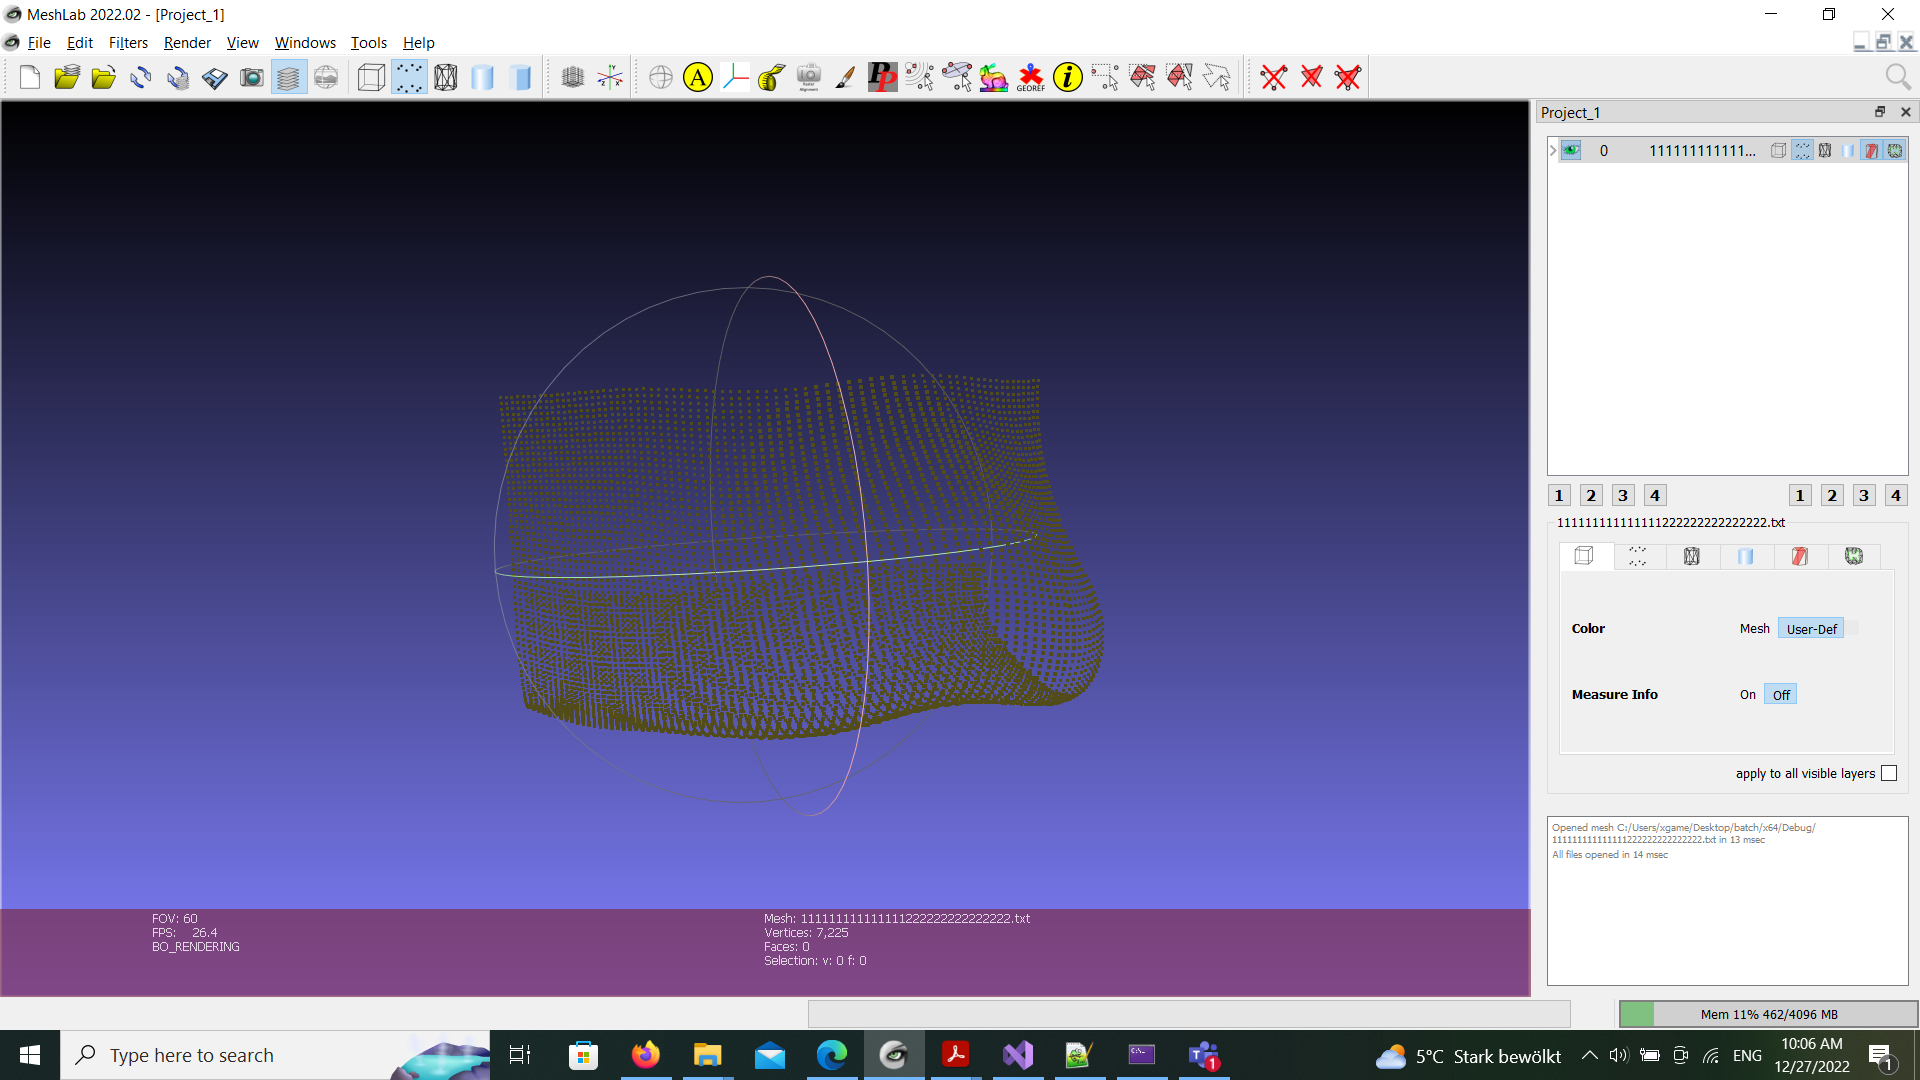Expand layer 0 tree arrow
Viewport: 1920px width, 1080px height.
click(1553, 150)
